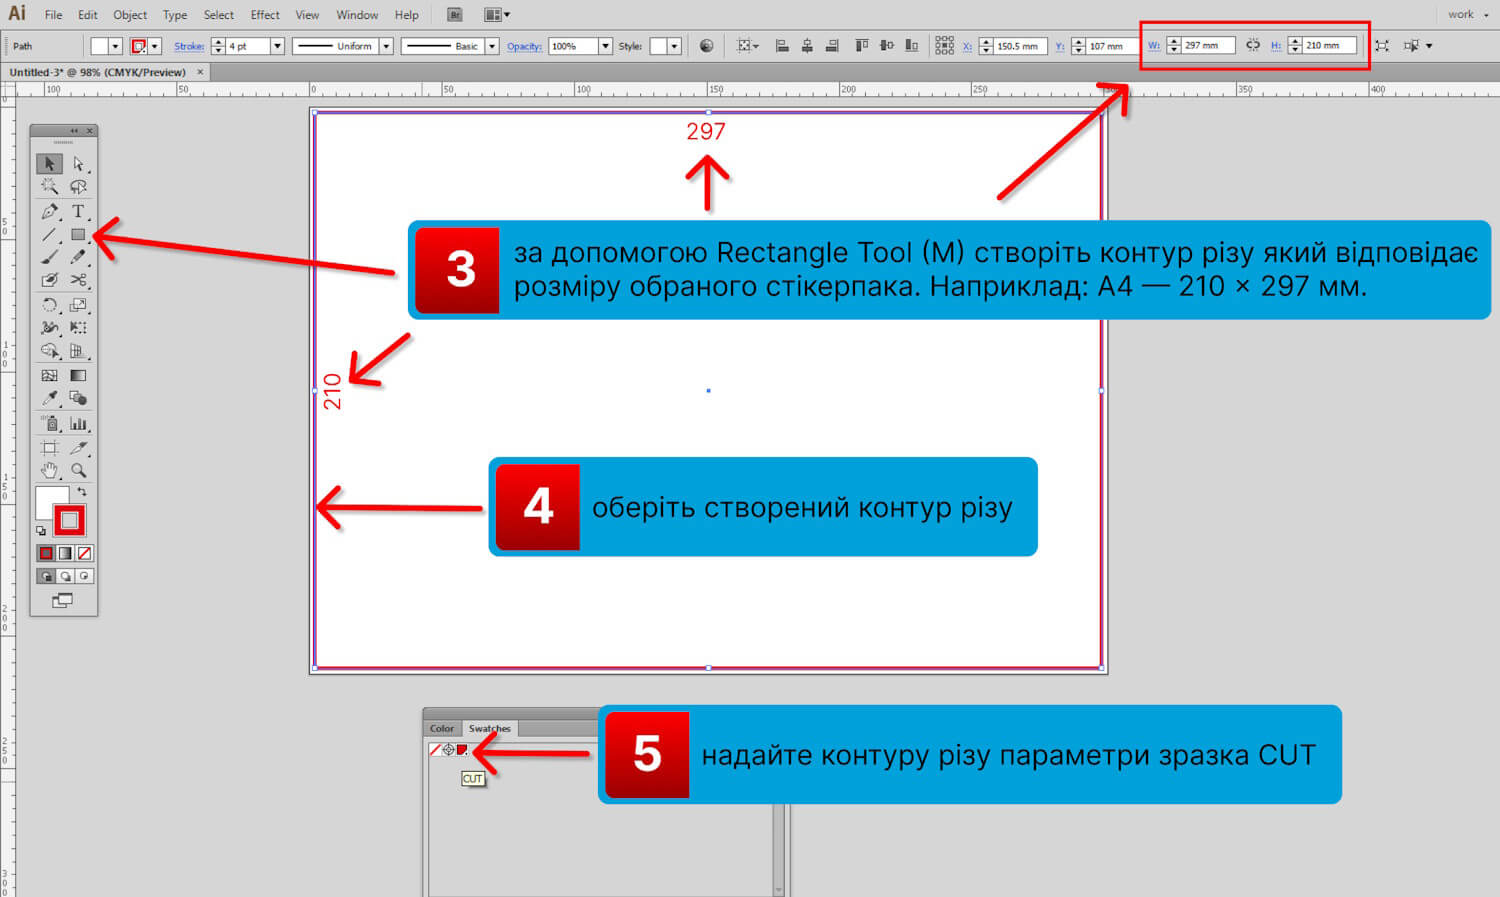Switch to the Swatches tab
This screenshot has height=897, width=1500.
pyautogui.click(x=490, y=728)
